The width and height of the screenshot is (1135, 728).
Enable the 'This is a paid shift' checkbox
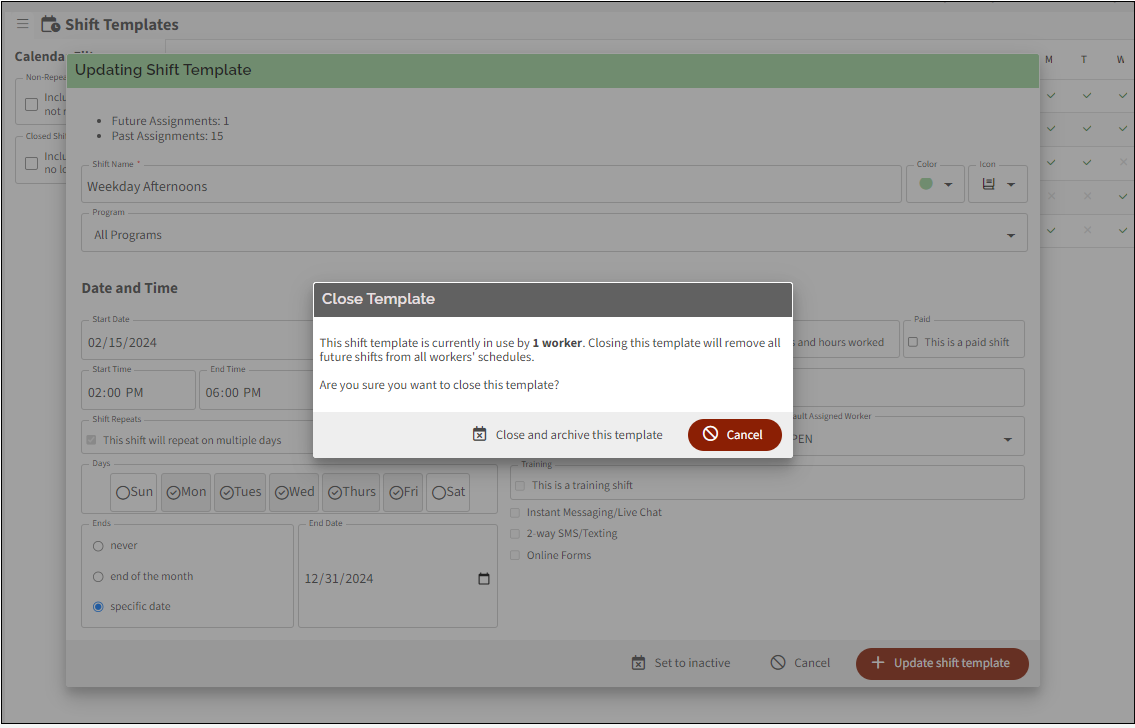(x=913, y=342)
